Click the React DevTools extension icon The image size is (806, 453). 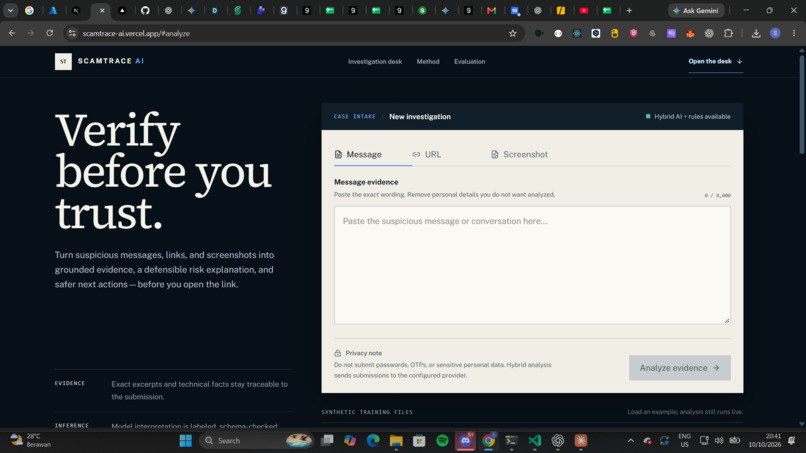coord(577,33)
